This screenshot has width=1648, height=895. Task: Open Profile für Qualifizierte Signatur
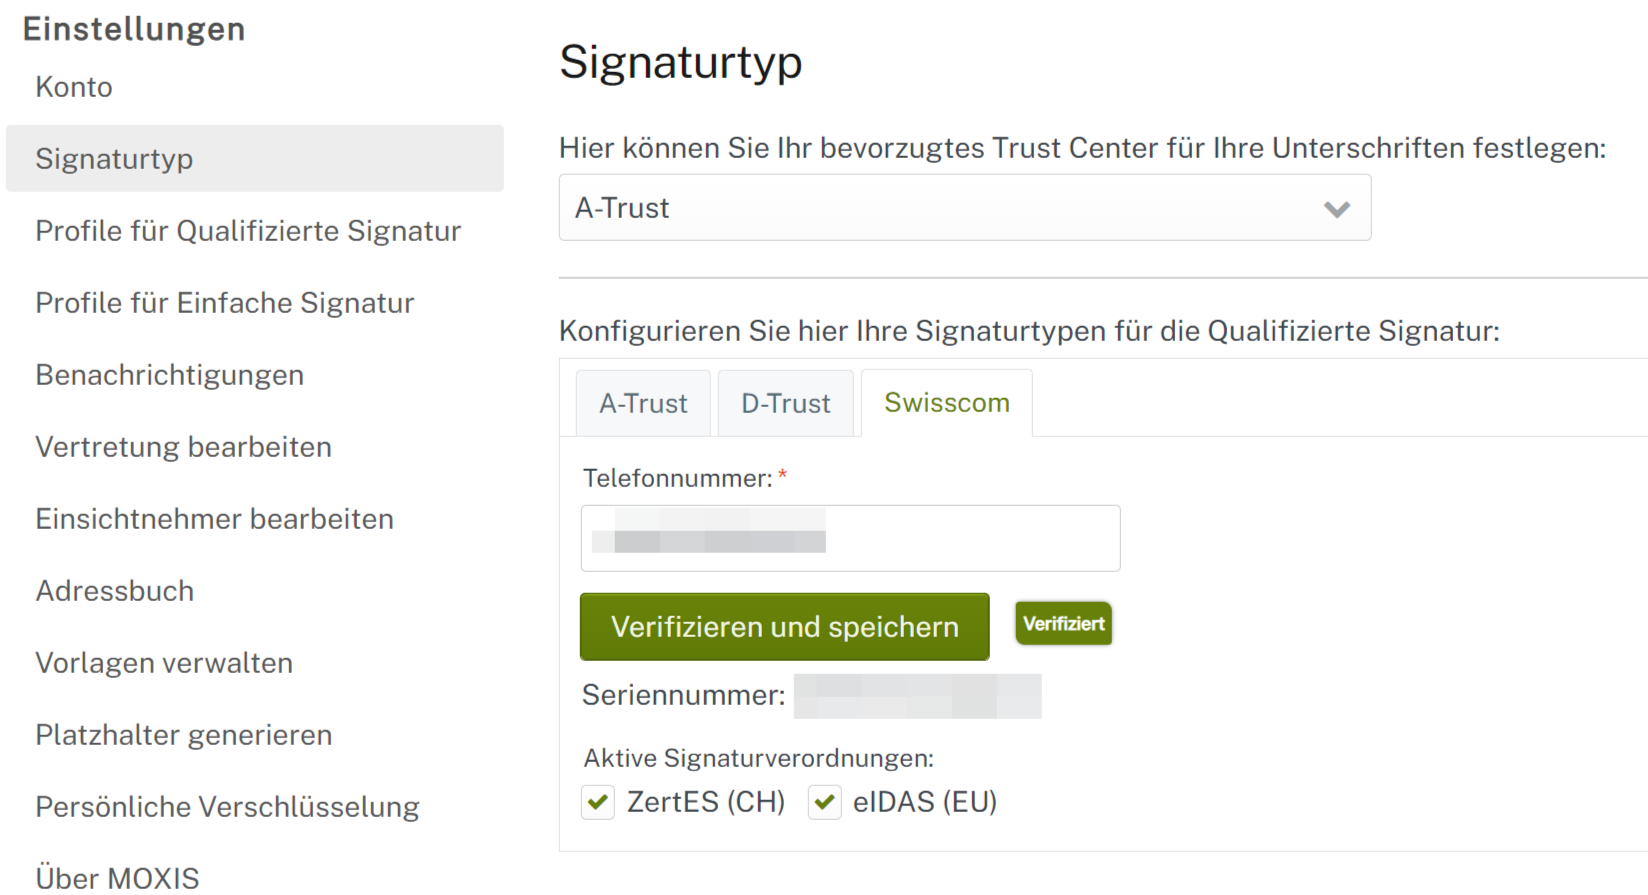click(248, 231)
